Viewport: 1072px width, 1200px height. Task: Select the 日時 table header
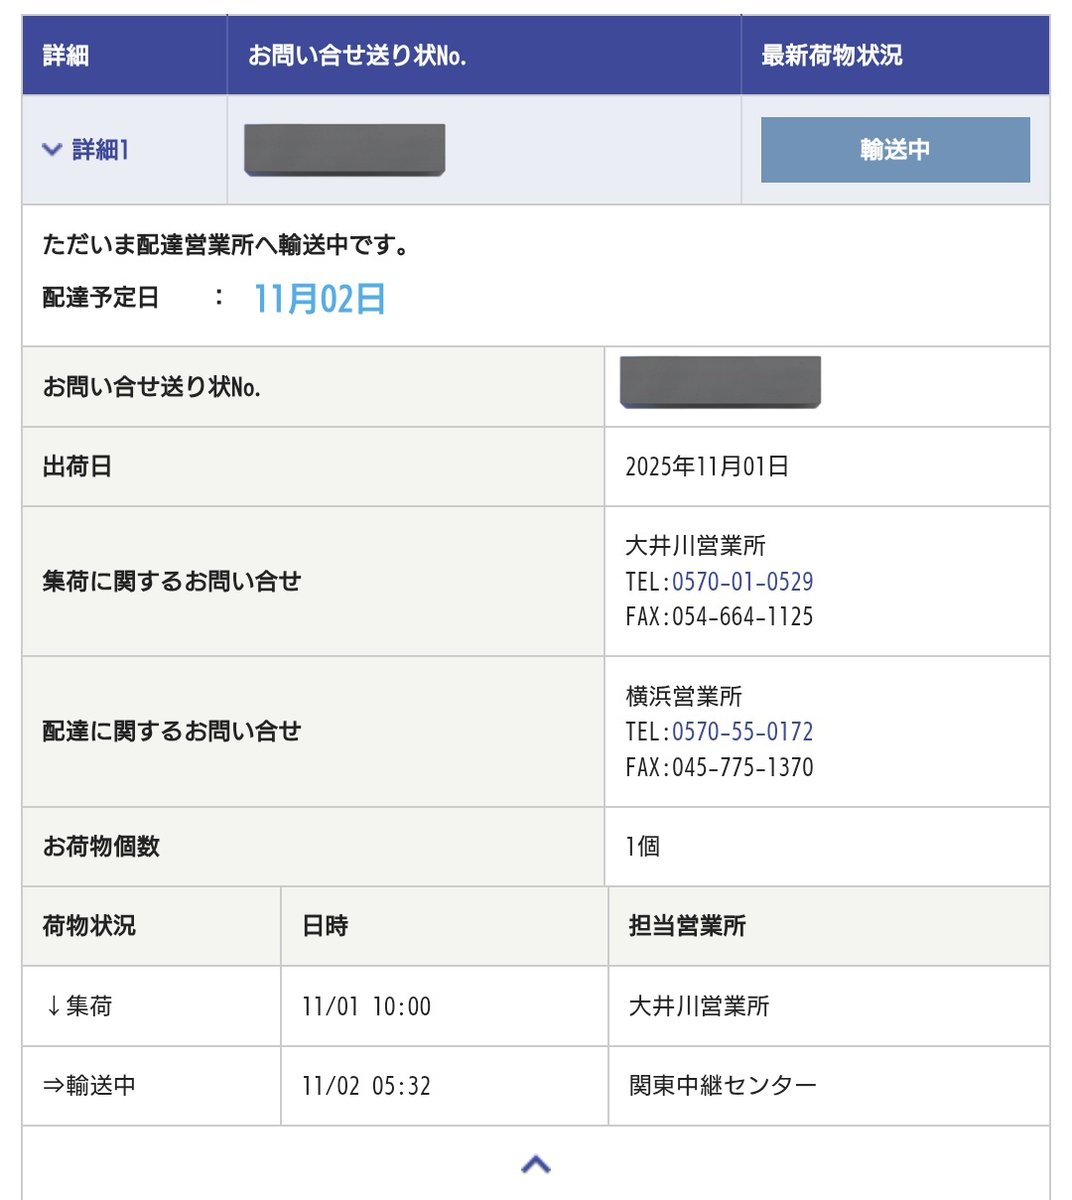tap(325, 926)
